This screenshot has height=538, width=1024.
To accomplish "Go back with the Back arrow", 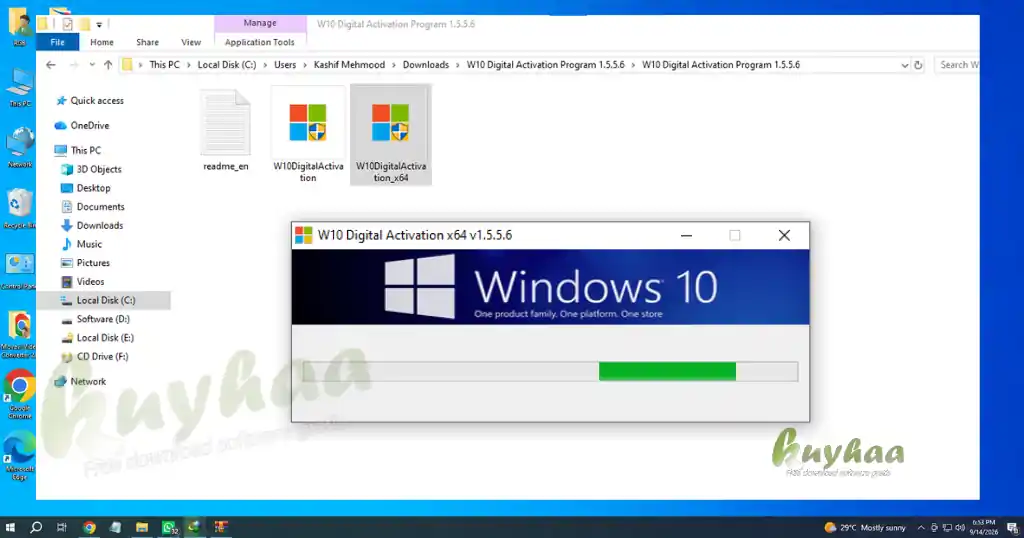I will point(51,65).
